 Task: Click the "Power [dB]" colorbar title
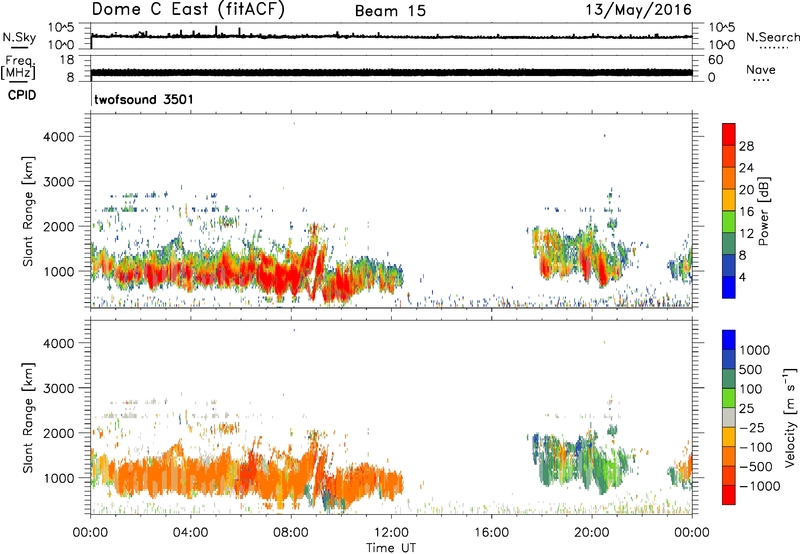click(763, 211)
